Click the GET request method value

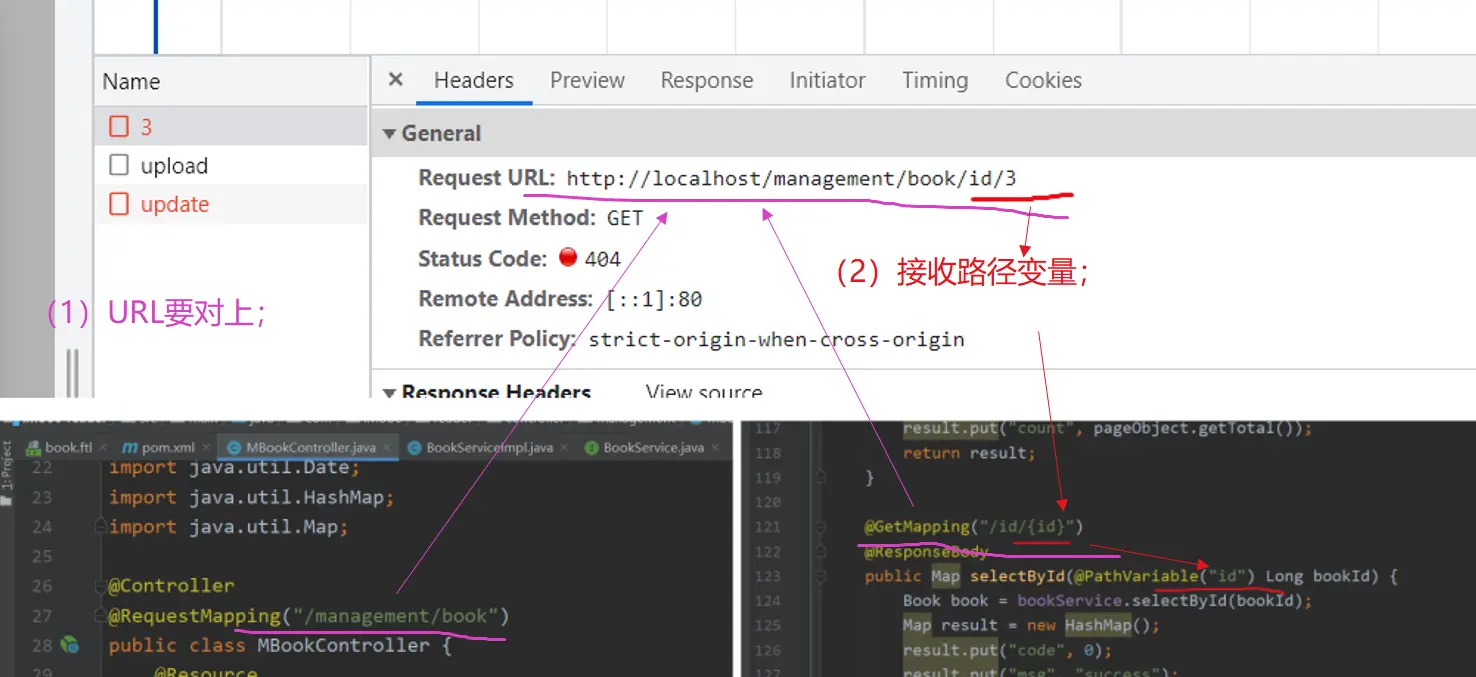[625, 218]
